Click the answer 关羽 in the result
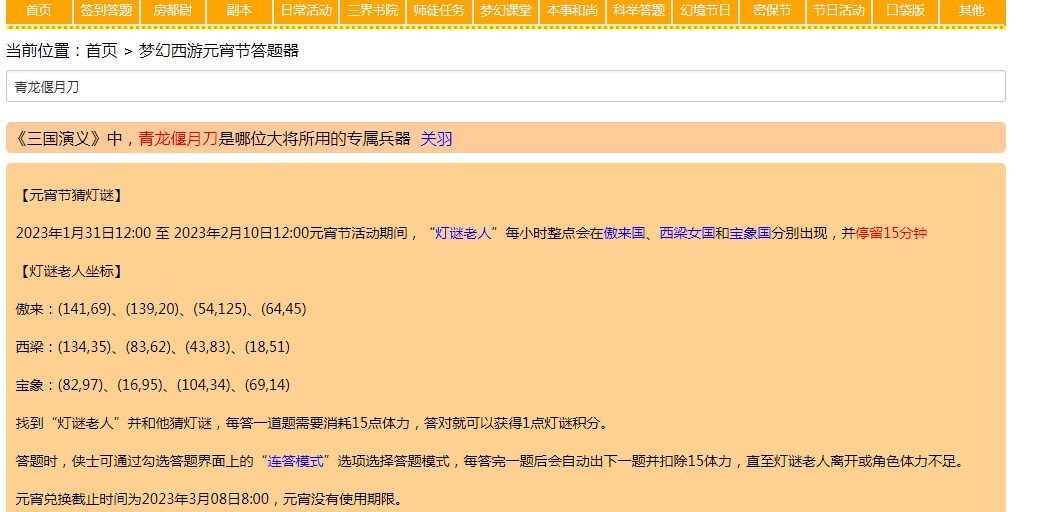Screen dimensions: 1045x512 point(437,139)
